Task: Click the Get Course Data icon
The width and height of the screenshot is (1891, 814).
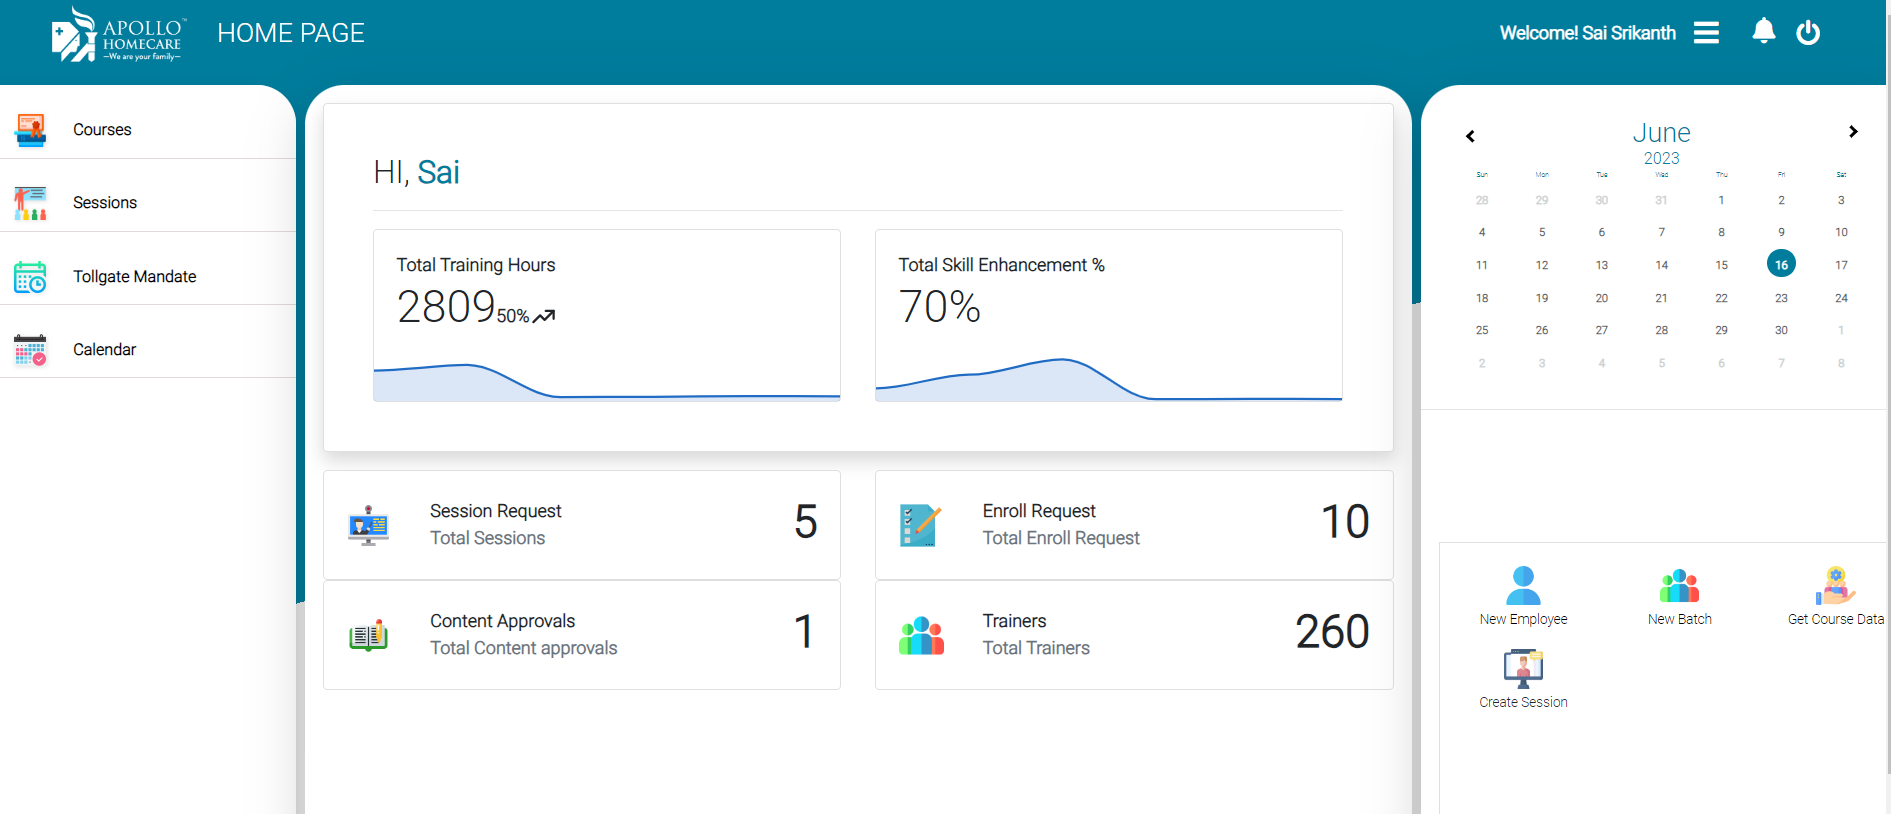Action: [x=1835, y=586]
